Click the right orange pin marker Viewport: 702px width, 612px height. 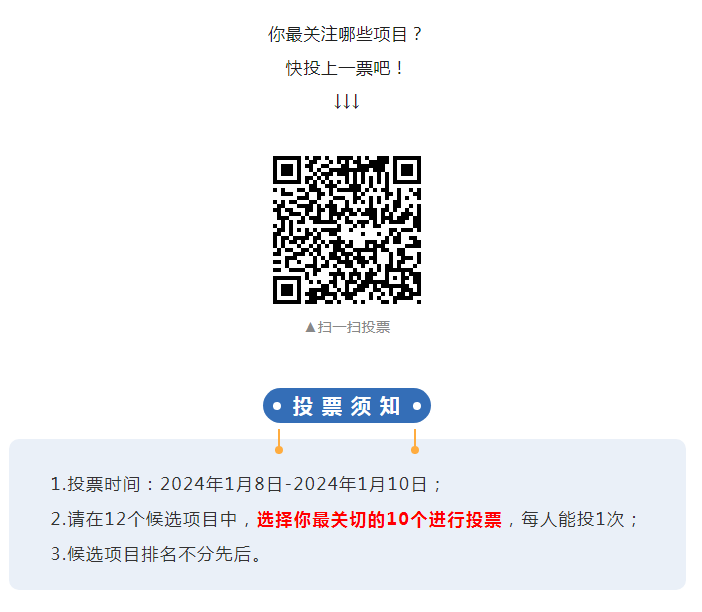click(415, 442)
